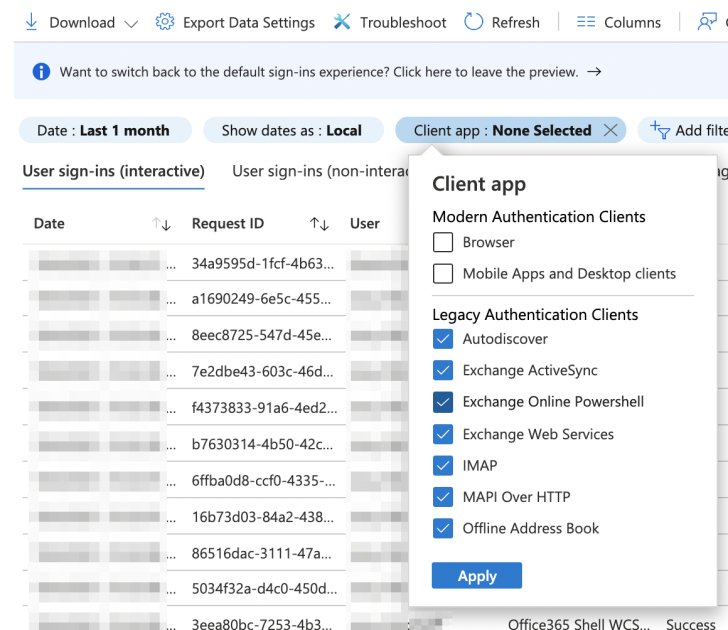This screenshot has height=630, width=728.
Task: Open request 86516dac-3111-47a row
Action: [x=262, y=553]
